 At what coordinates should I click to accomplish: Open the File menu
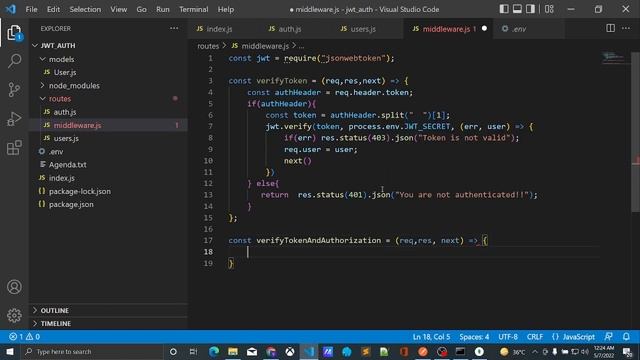[x=31, y=9]
